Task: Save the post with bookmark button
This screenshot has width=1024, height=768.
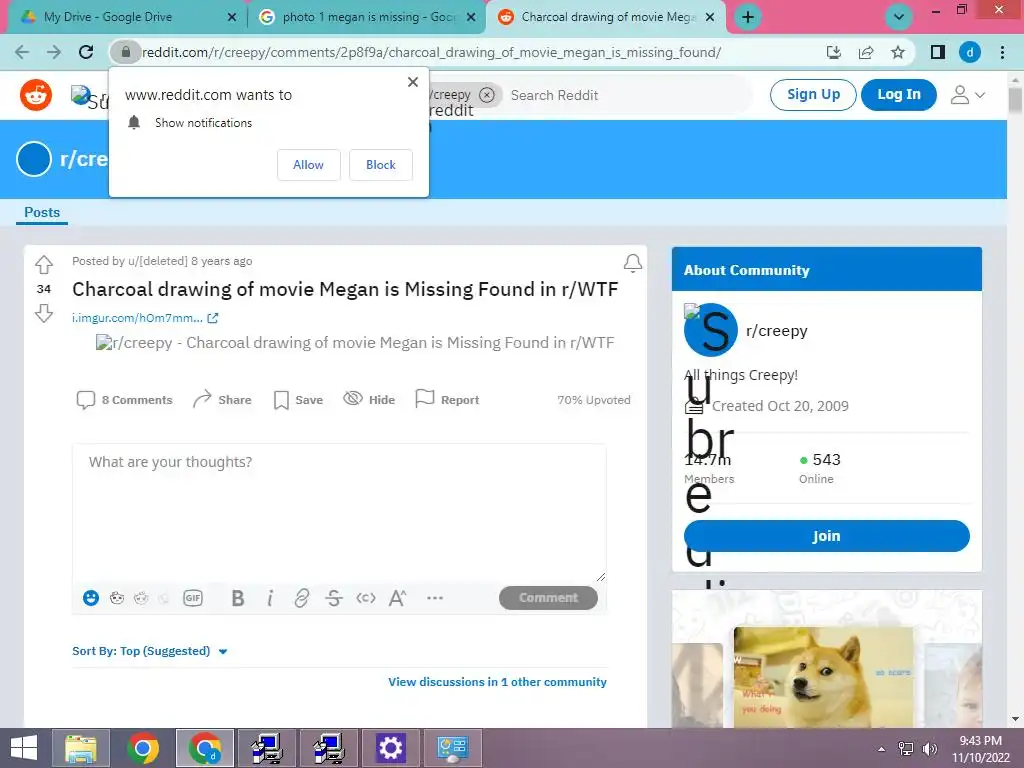Action: [298, 400]
